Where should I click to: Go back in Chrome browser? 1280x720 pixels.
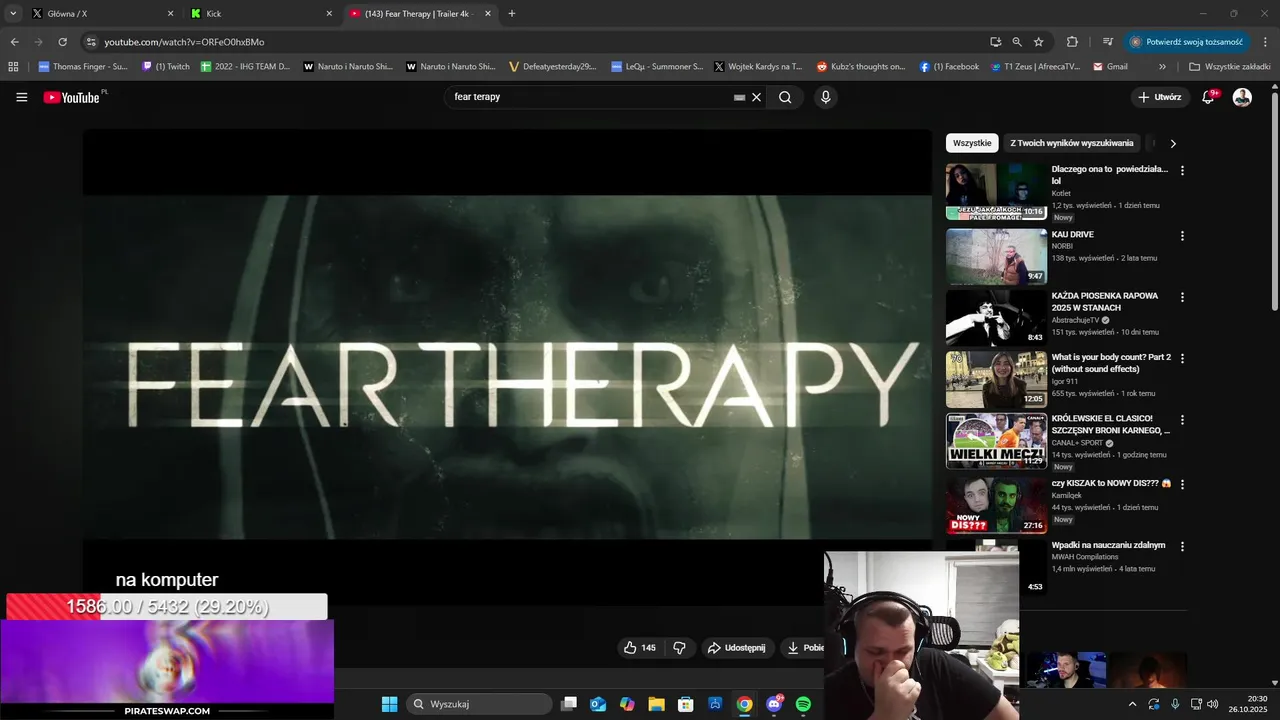14,42
